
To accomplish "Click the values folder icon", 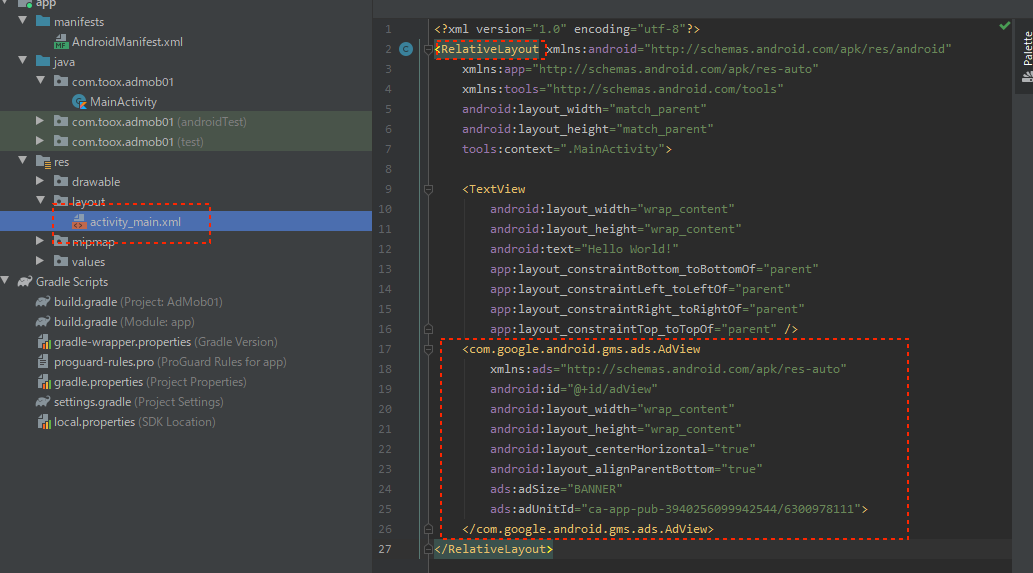I will point(61,261).
